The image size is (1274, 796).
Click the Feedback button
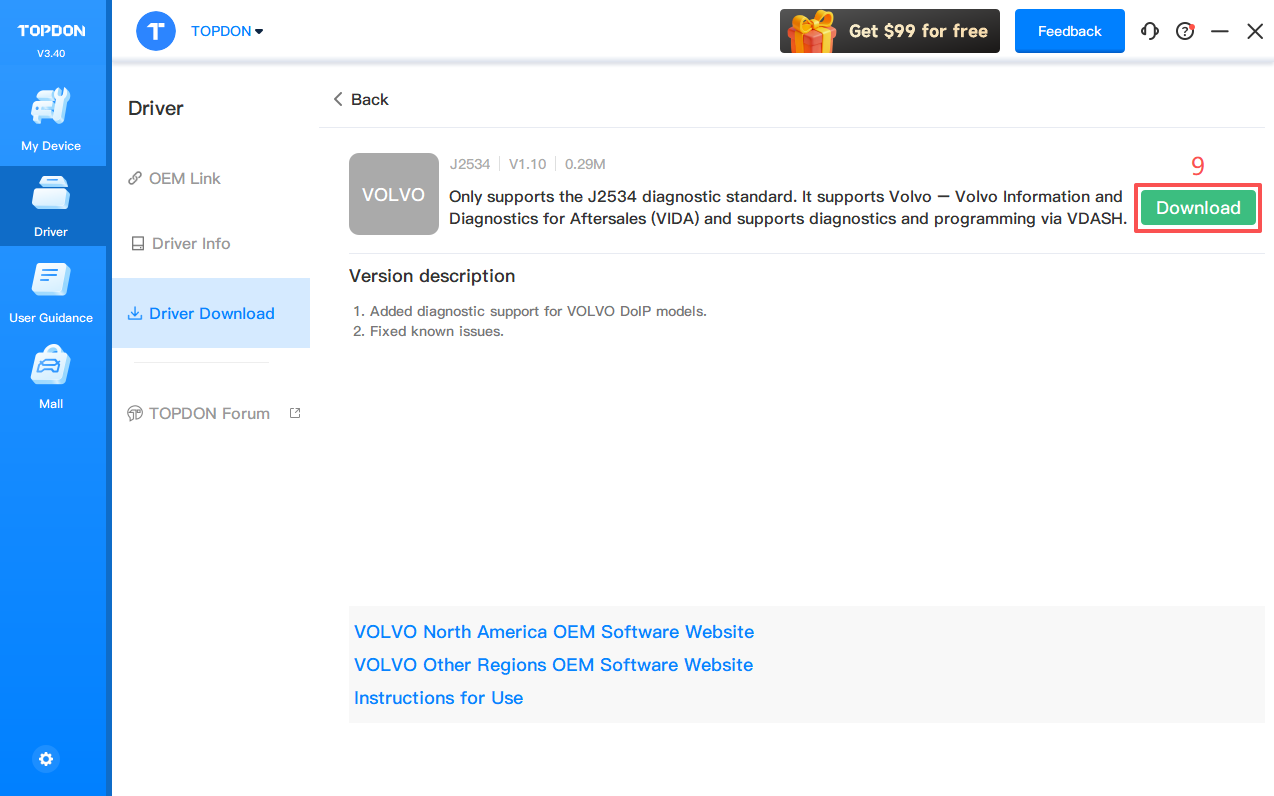coord(1069,31)
